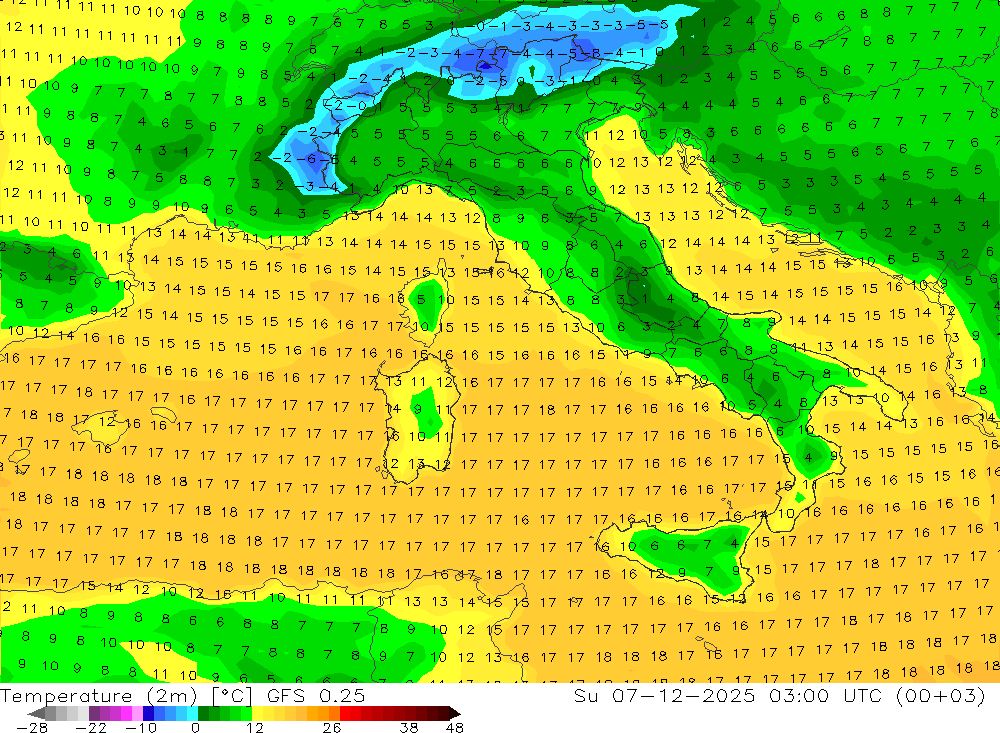Click the 'GFS 0.25' model label
1000x733 pixels.
(x=316, y=695)
